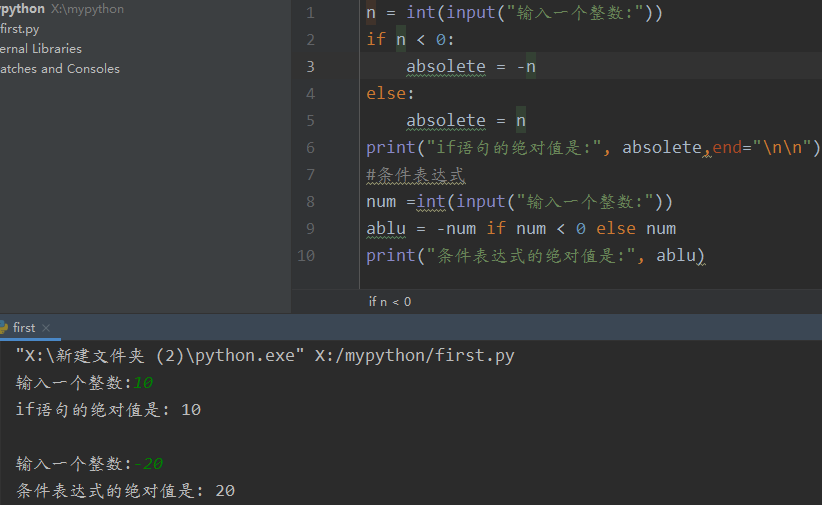Viewport: 822px width, 505px height.
Task: Click 'ablu = -num if num < 0' line
Action: click(x=521, y=229)
